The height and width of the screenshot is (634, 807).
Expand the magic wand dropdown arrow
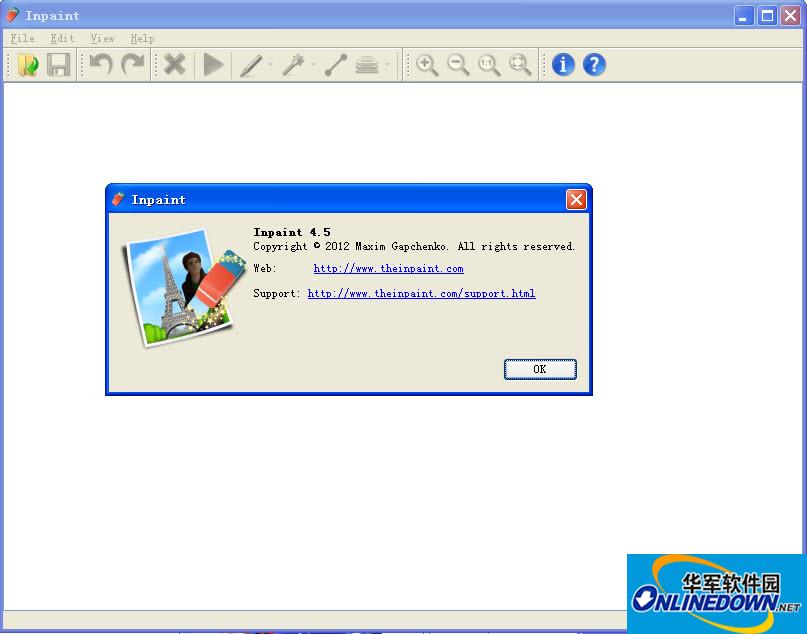[313, 65]
